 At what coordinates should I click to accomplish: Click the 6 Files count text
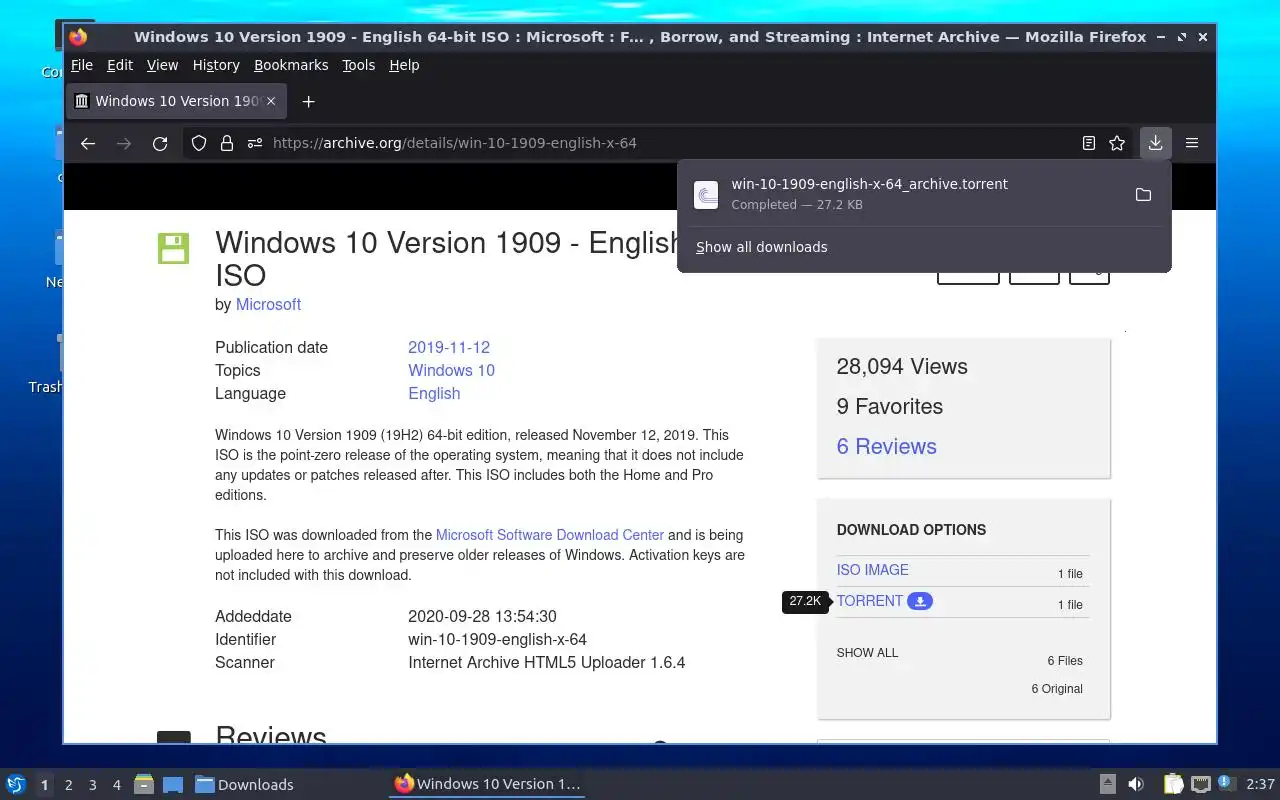1065,661
